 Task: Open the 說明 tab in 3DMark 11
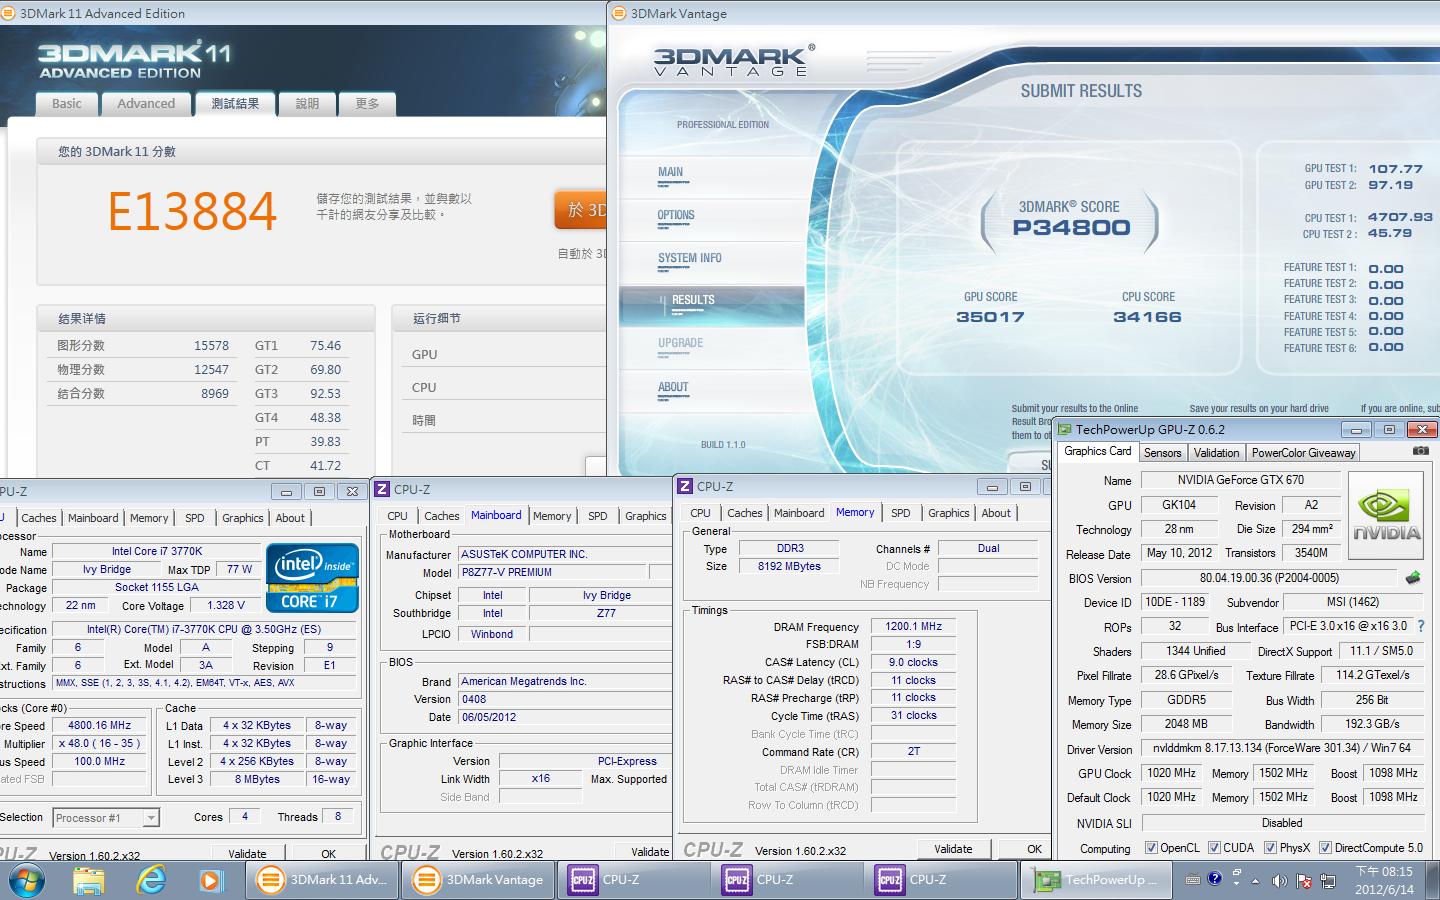point(307,103)
